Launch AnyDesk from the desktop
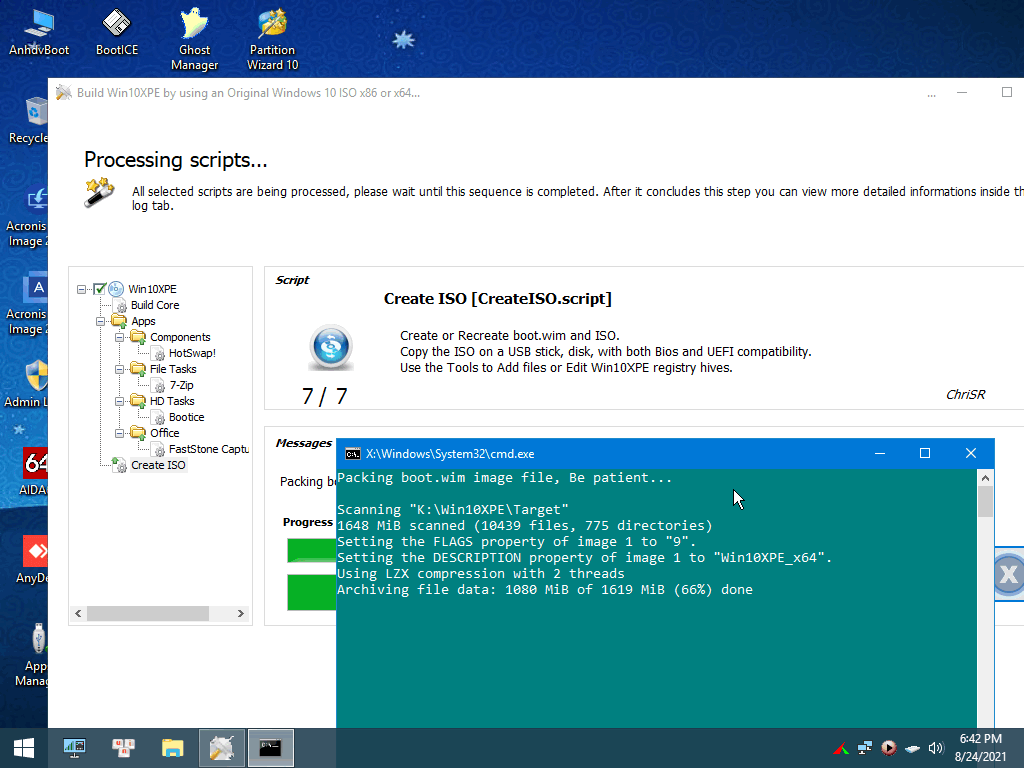The width and height of the screenshot is (1024, 768). pos(33,560)
